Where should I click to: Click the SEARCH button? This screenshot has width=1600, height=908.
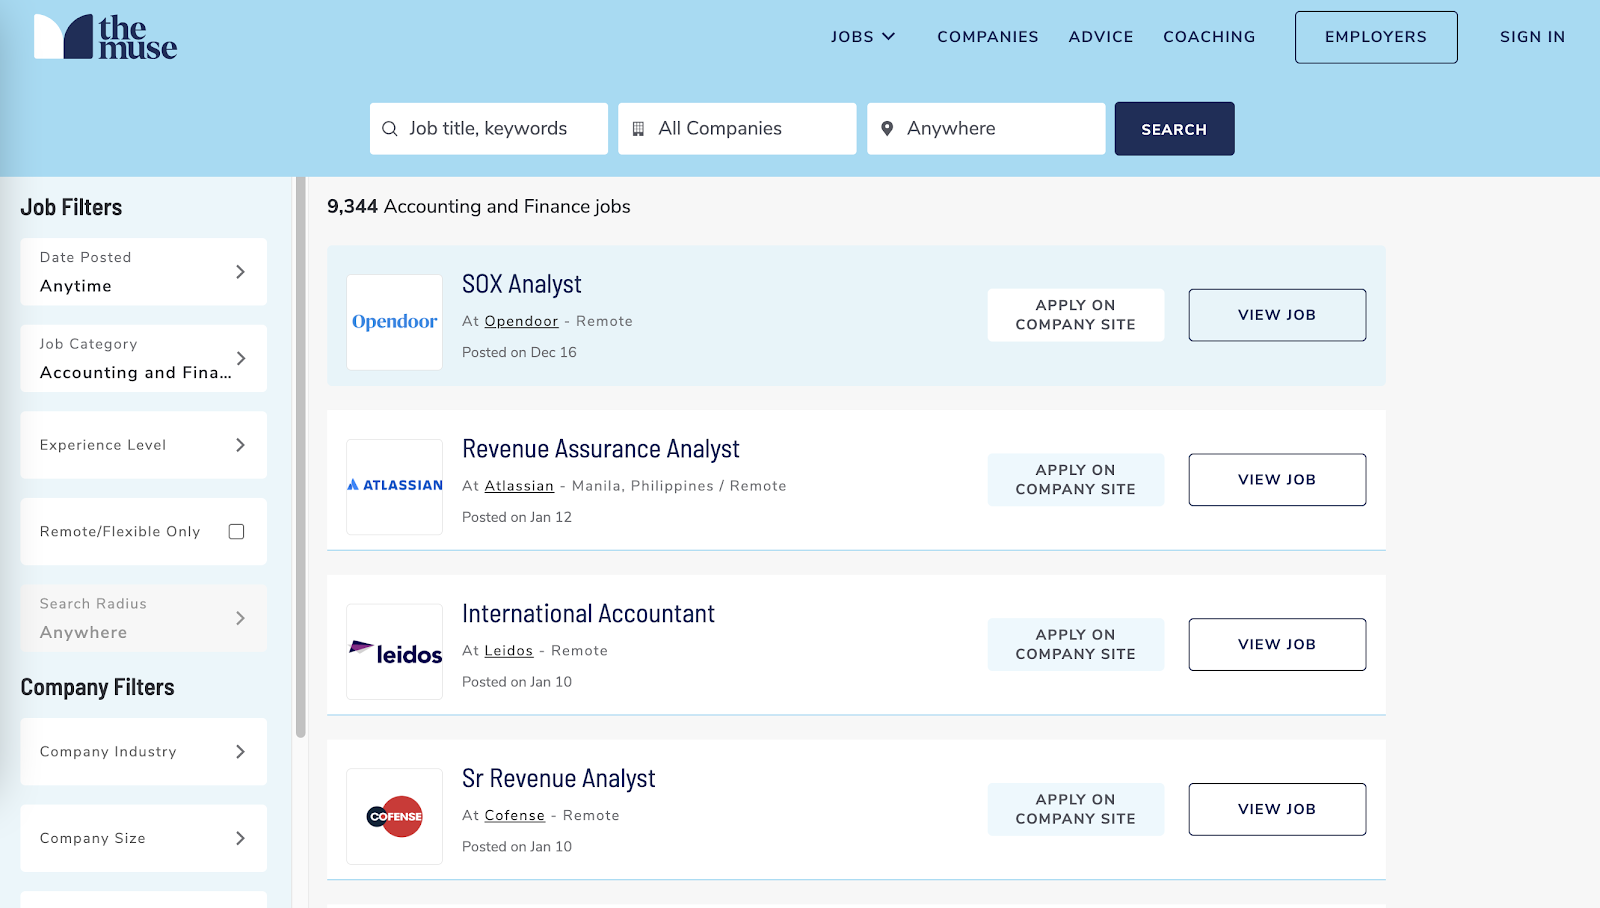click(1174, 129)
